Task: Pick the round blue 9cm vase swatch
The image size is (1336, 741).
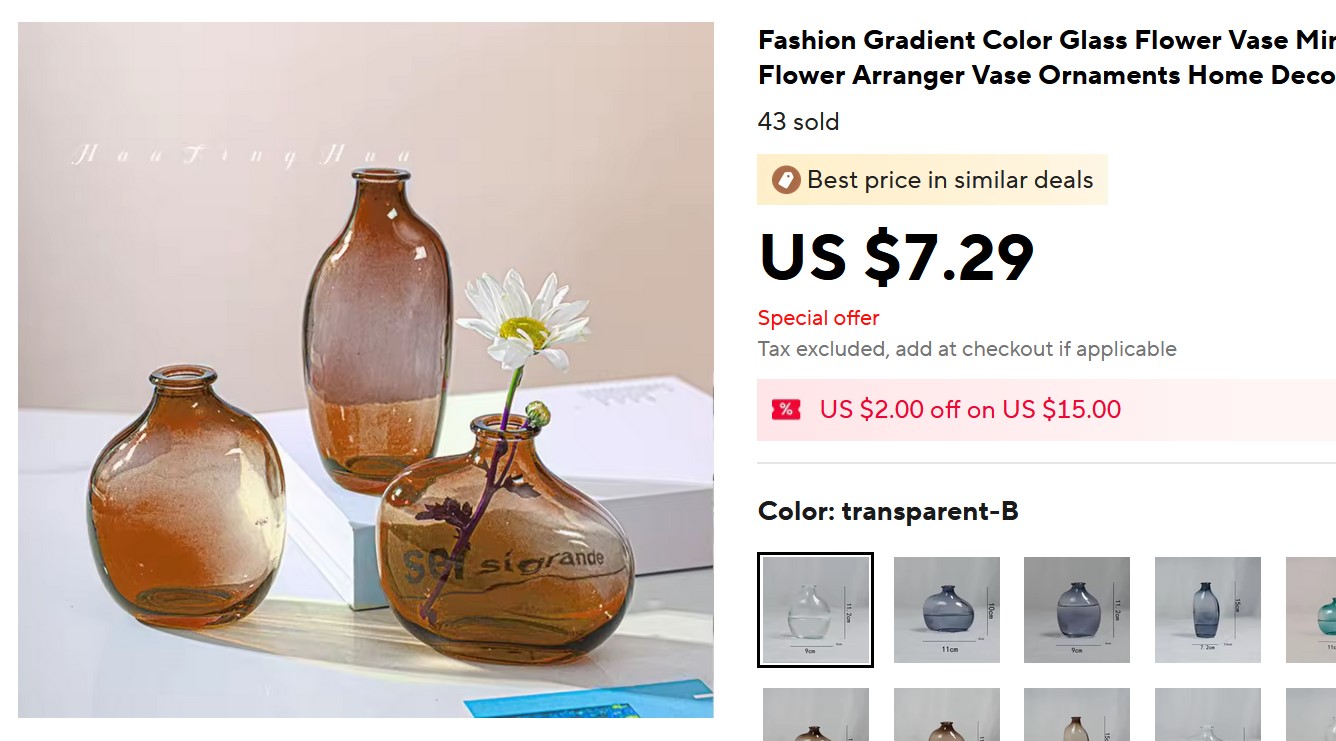Action: coord(1077,610)
